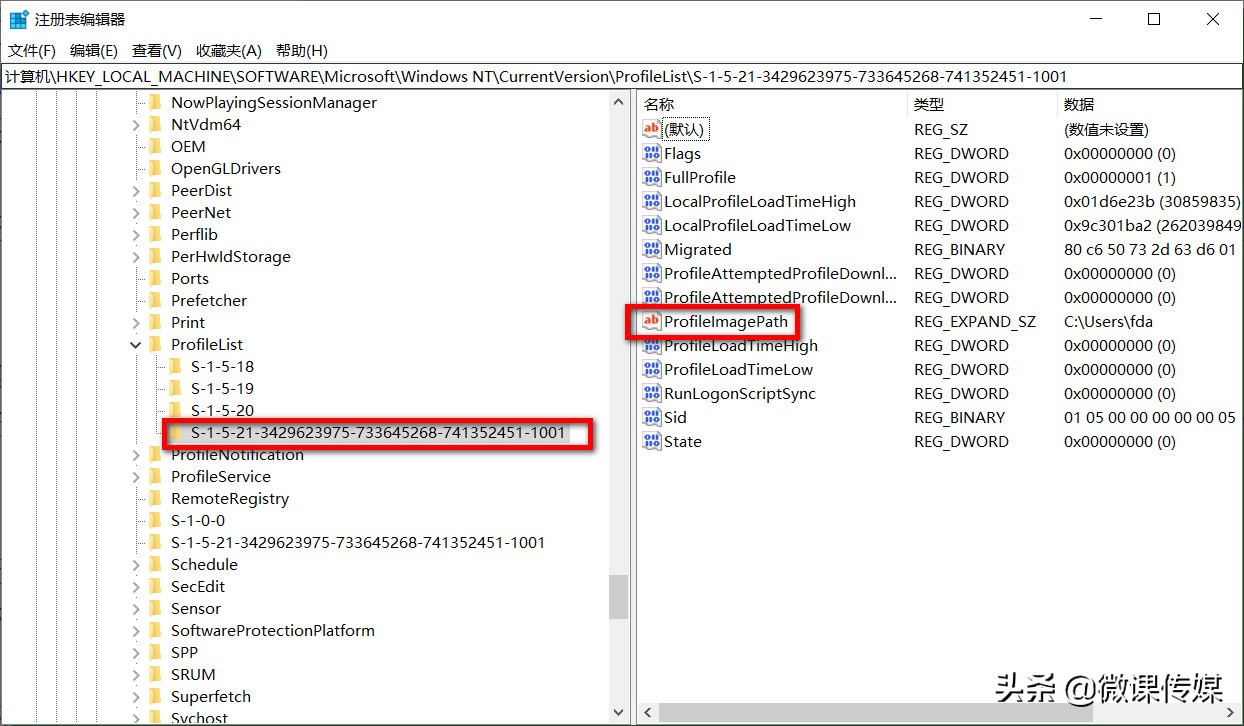The width and height of the screenshot is (1244, 726).
Task: Select the S-1-5-21 key under ProfileList
Action: (378, 433)
